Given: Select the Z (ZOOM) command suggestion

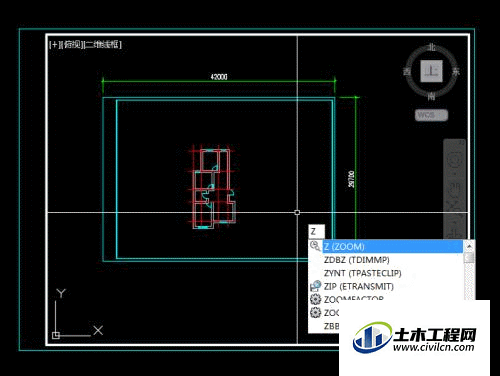Looking at the screenshot, I should (392, 247).
